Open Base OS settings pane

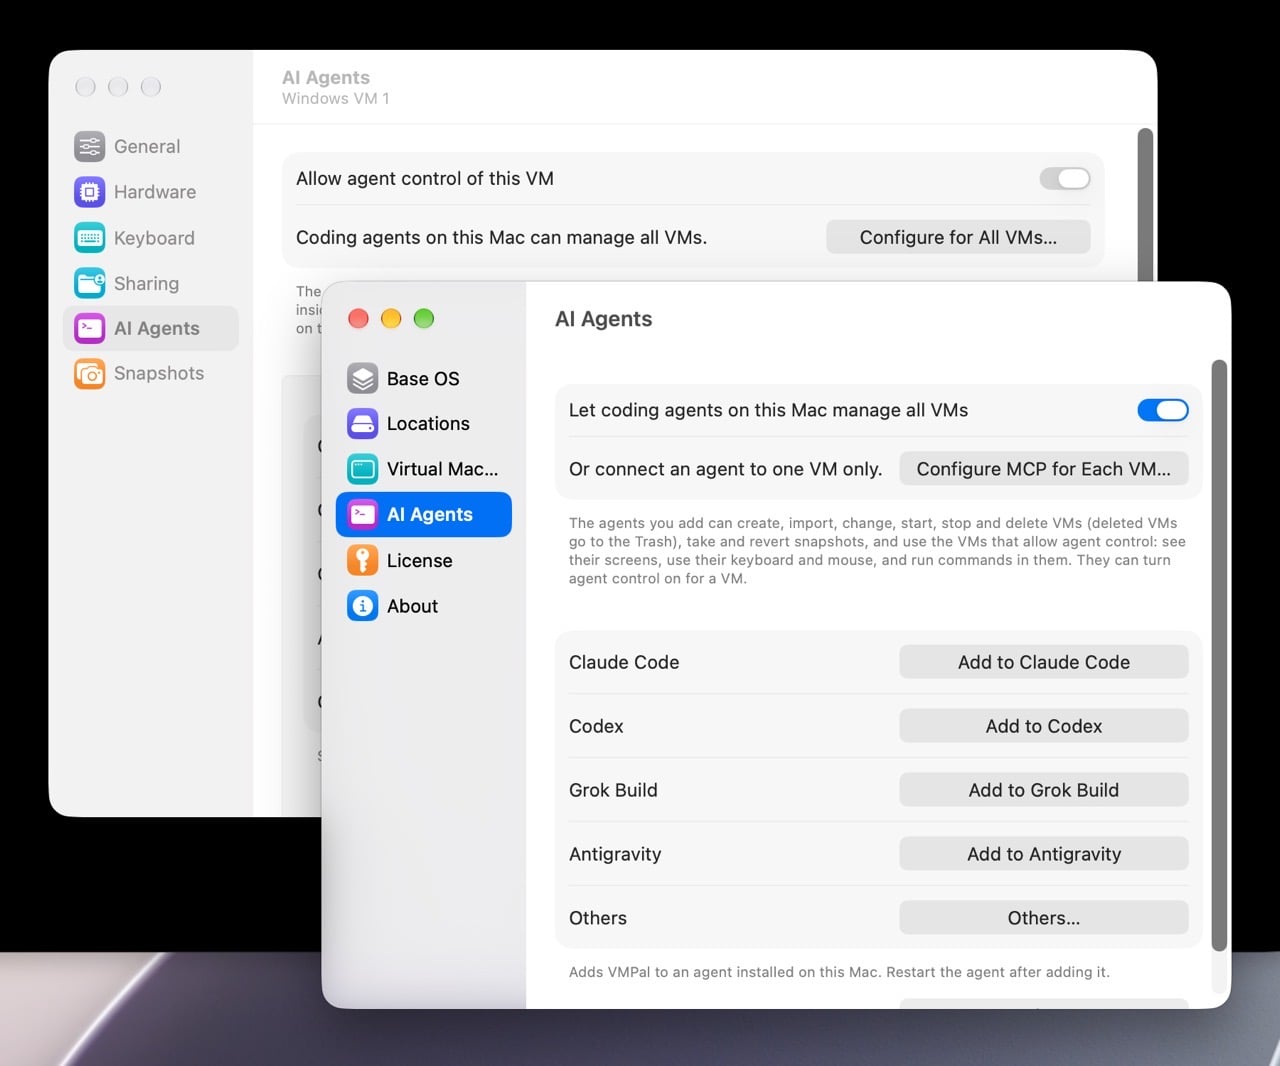tap(424, 379)
